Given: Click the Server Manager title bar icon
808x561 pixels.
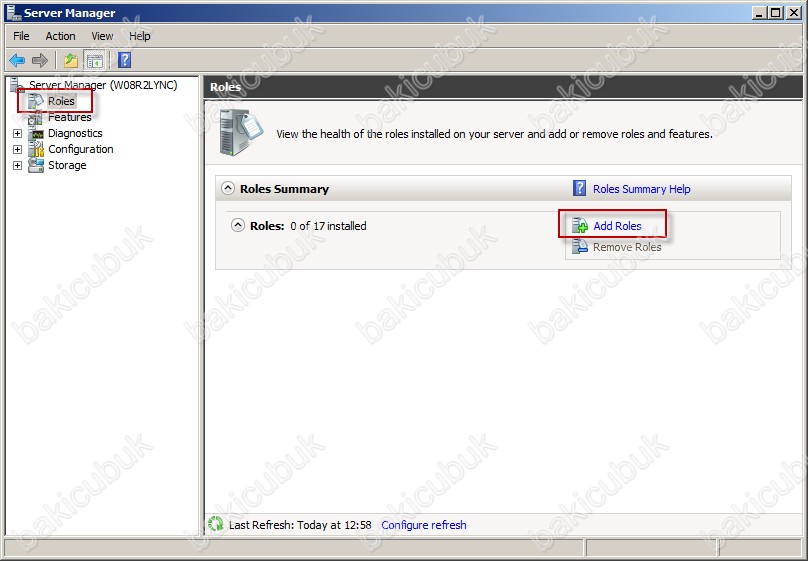Looking at the screenshot, I should pos(14,12).
